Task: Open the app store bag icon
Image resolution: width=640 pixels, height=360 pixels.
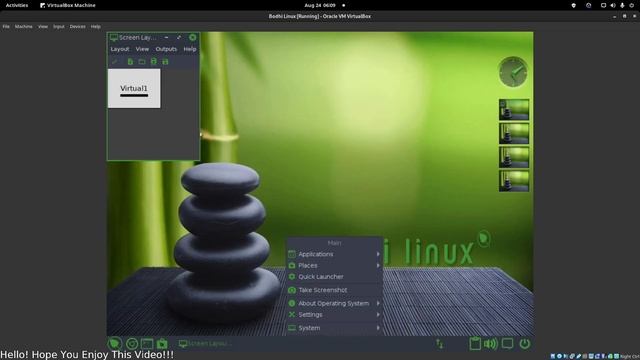Action: pos(162,344)
